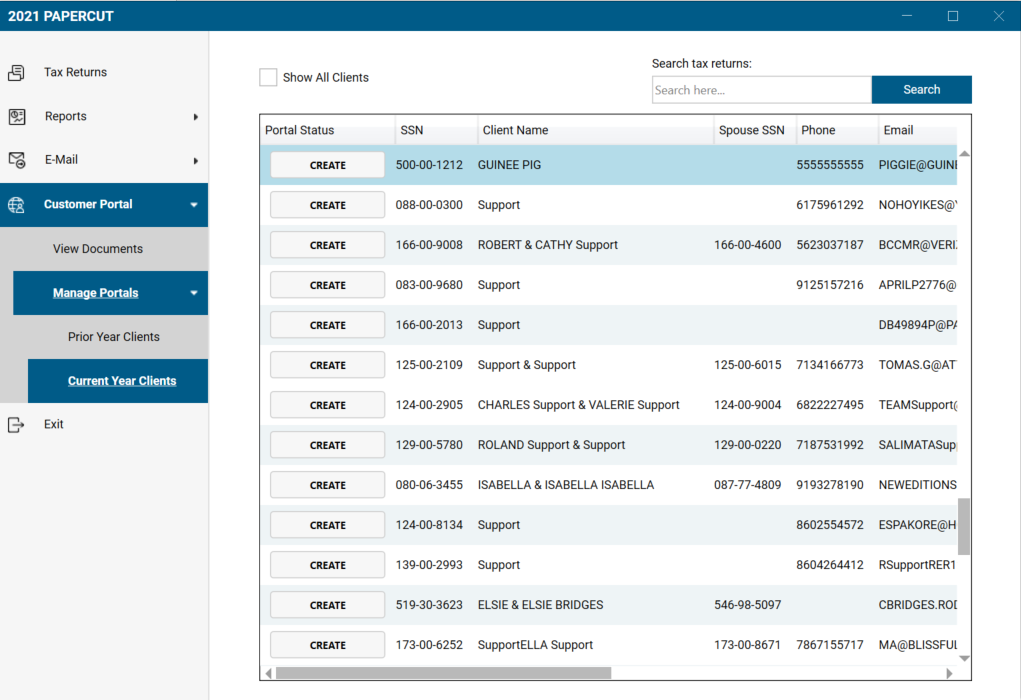Click the scroll down arrow of client table
1021x700 pixels.
click(964, 658)
